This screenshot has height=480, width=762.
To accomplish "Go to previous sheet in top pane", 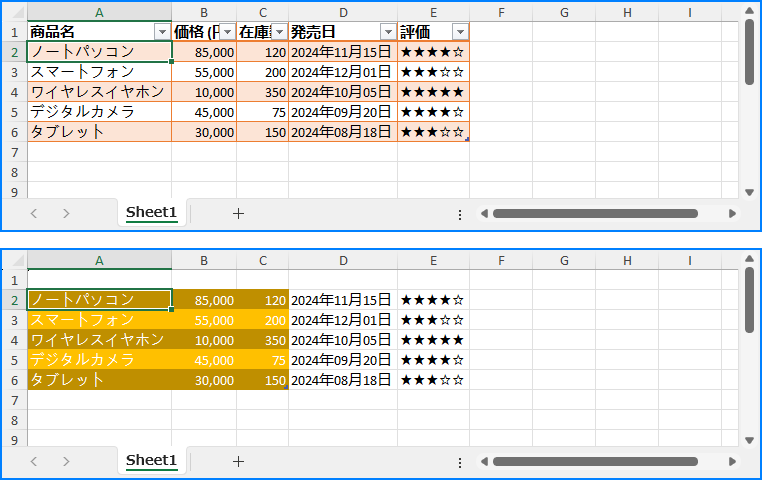I will coord(34,213).
